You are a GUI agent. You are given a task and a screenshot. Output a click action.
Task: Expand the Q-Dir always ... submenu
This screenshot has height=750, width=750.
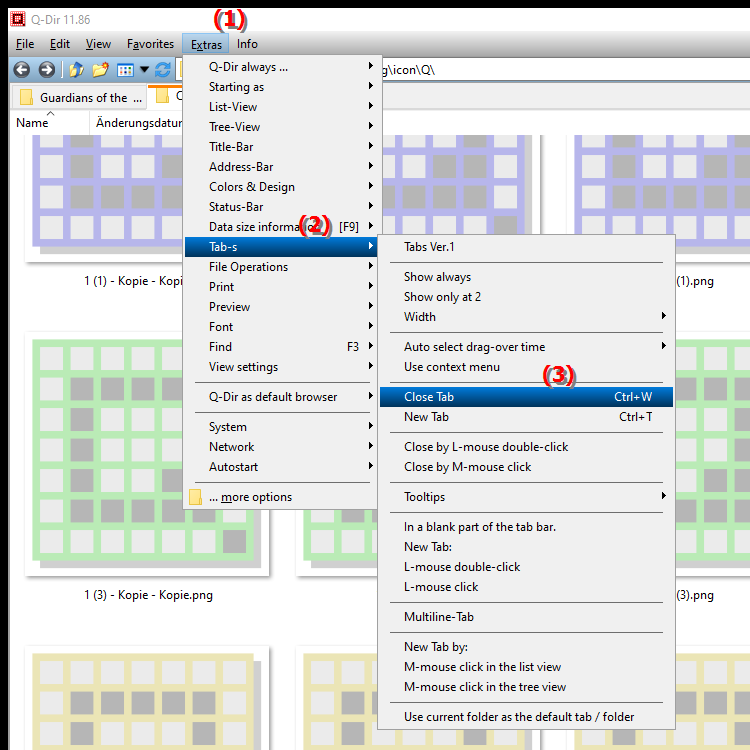pyautogui.click(x=281, y=67)
